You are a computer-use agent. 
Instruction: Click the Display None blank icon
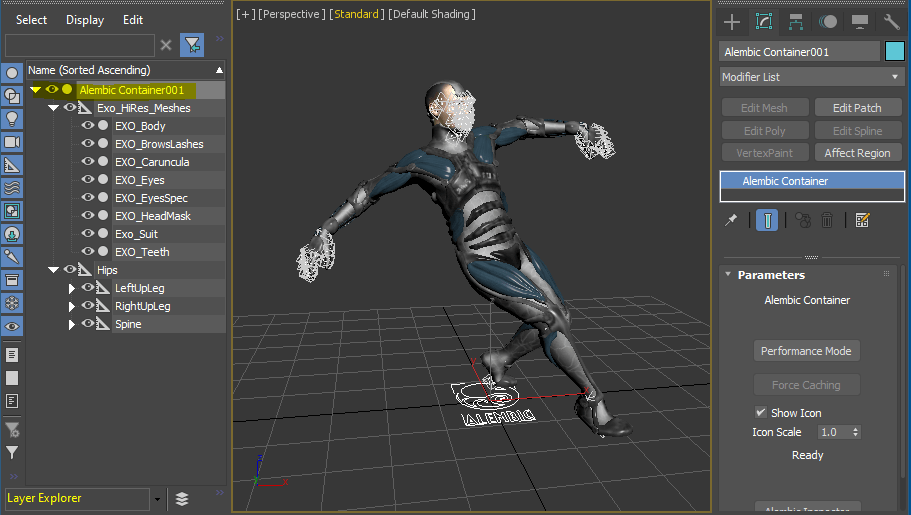pyautogui.click(x=12, y=378)
